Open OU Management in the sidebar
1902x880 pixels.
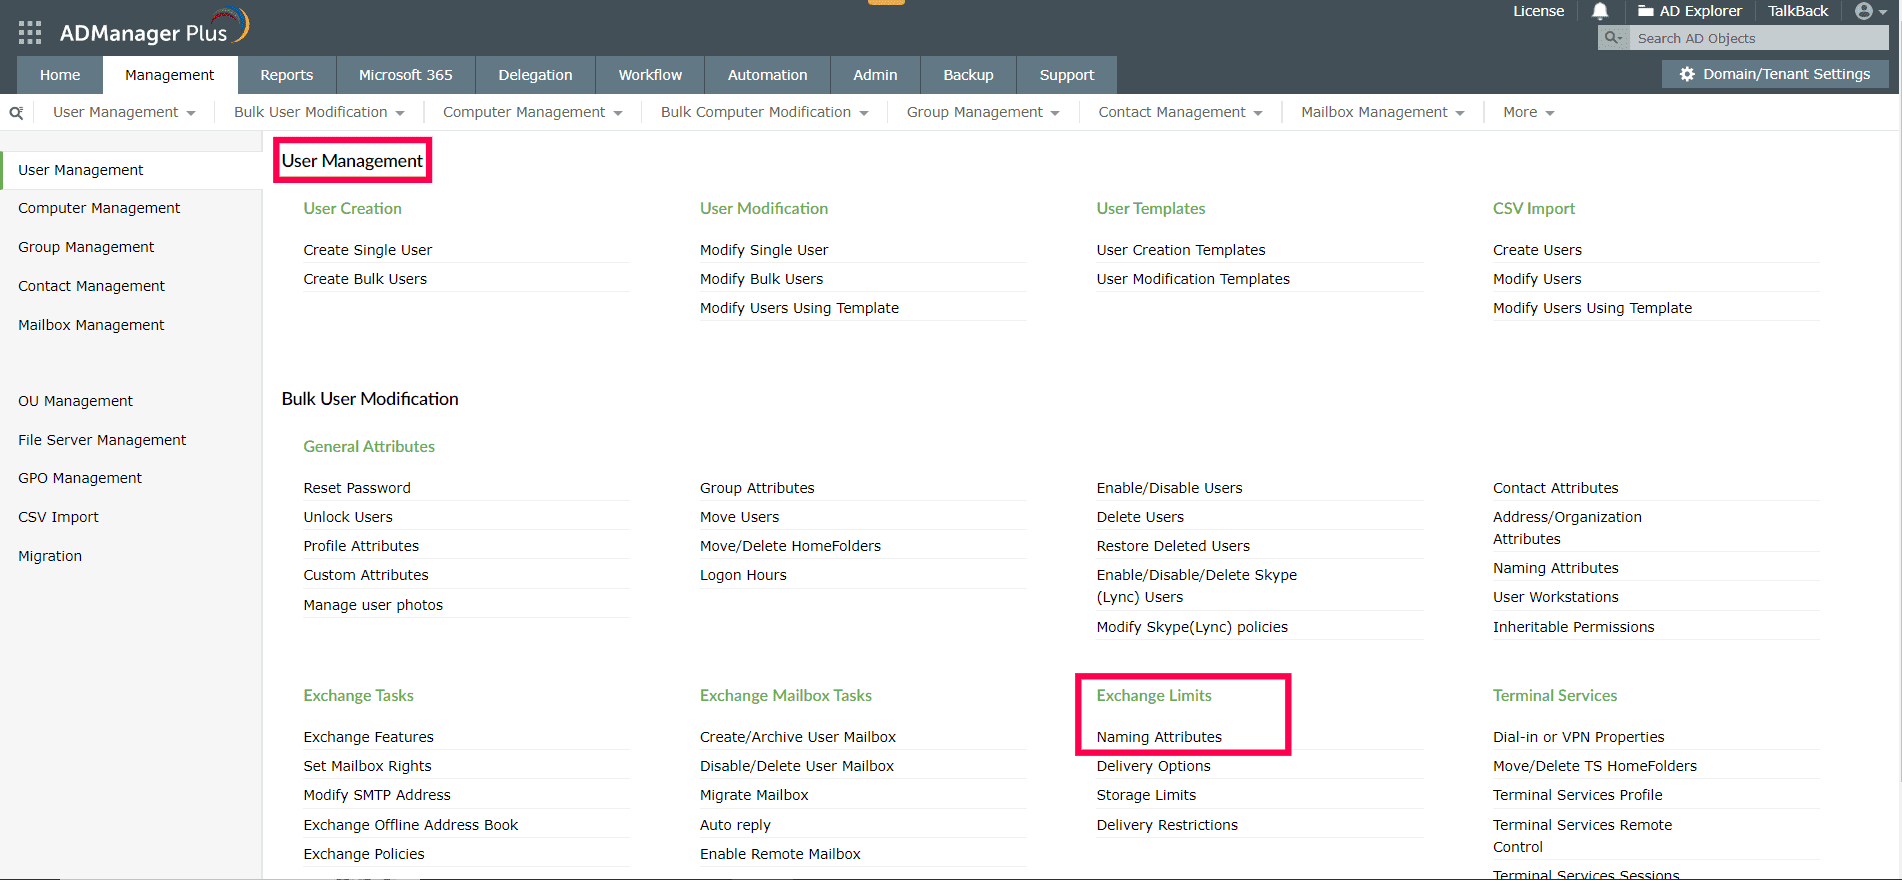click(75, 401)
